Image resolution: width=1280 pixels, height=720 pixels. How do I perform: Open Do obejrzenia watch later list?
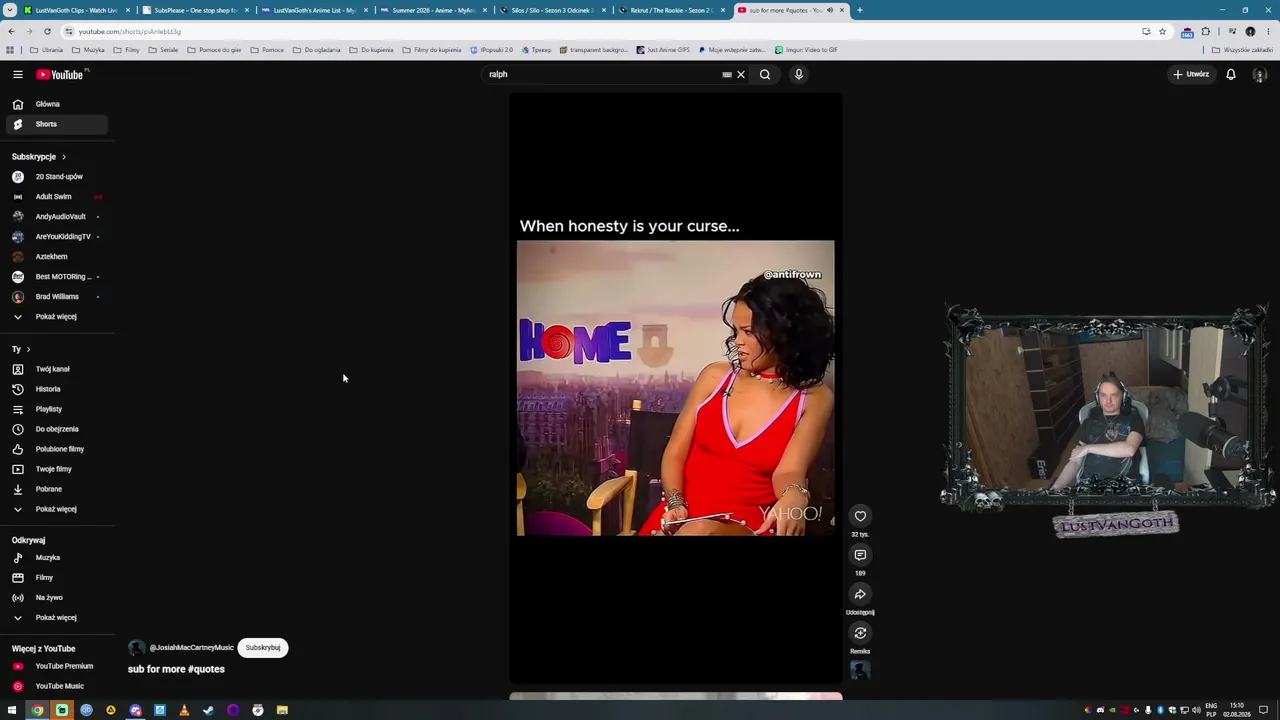55,429
